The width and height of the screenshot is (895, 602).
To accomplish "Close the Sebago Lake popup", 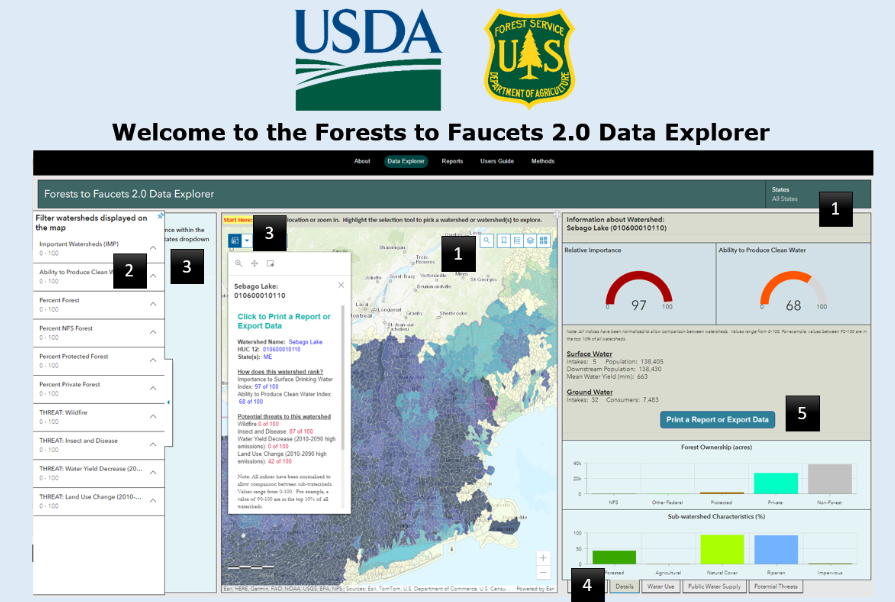I will (341, 285).
